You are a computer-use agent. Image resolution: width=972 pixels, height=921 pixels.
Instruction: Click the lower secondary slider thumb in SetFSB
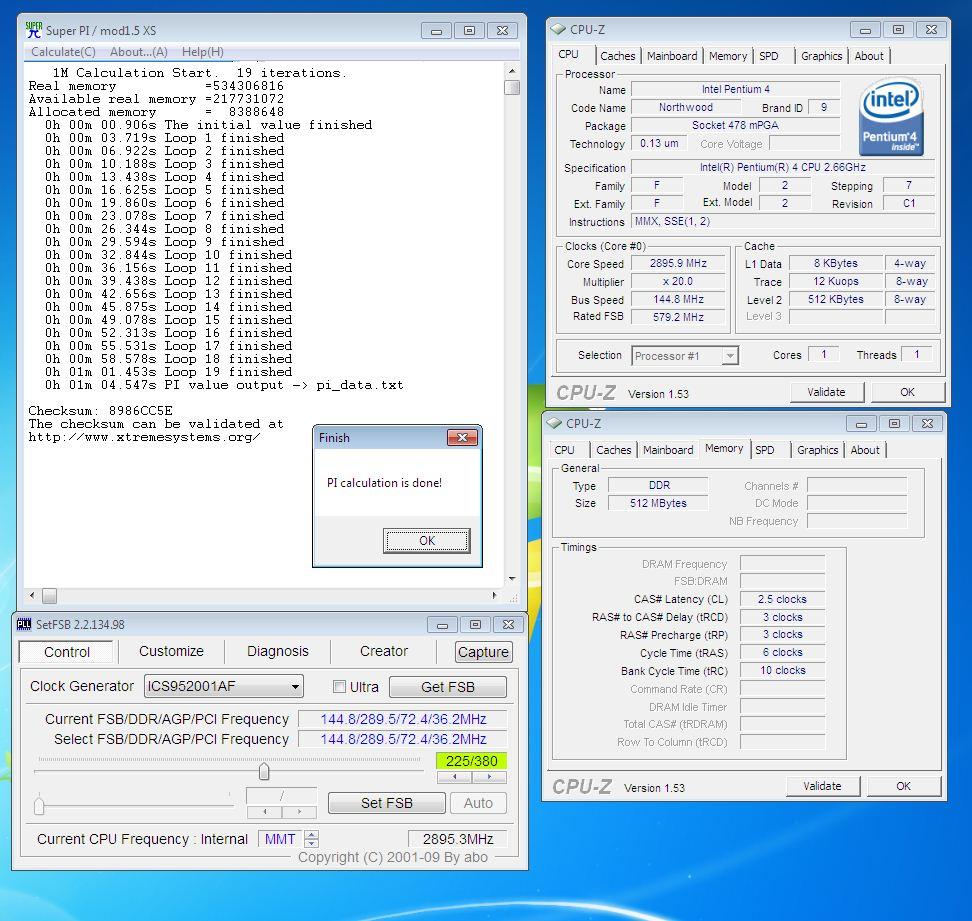coord(40,806)
